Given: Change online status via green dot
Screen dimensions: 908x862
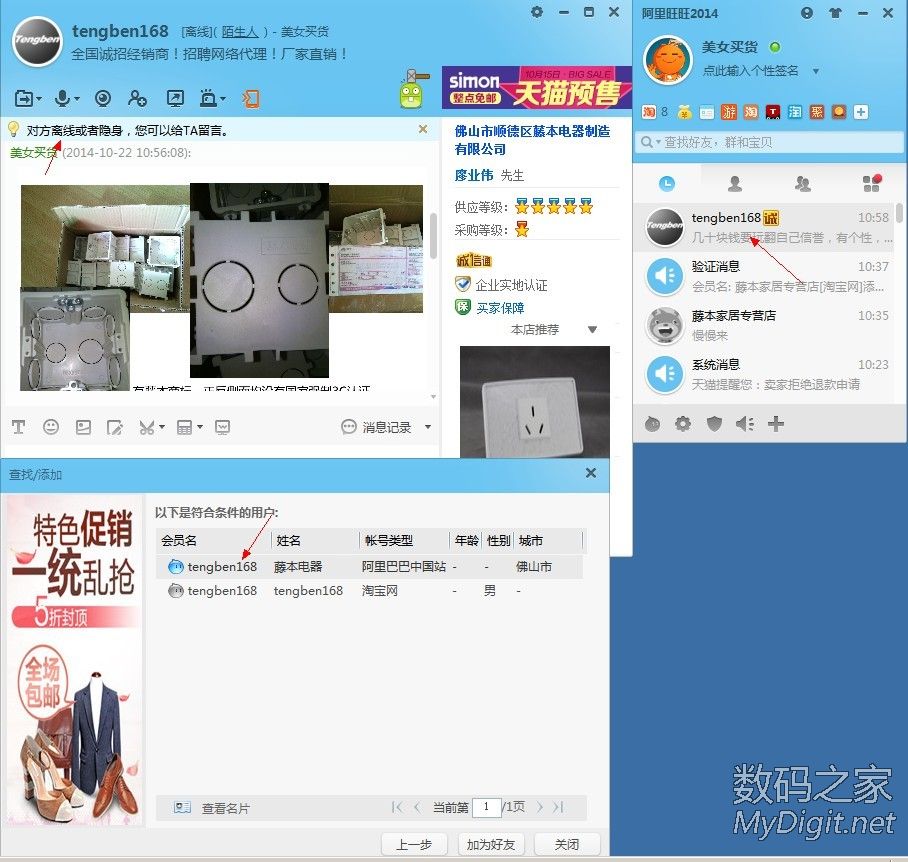Looking at the screenshot, I should click(x=775, y=47).
